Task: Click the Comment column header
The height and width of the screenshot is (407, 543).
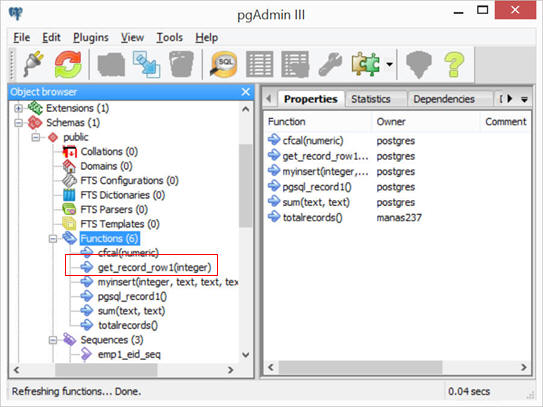Action: [505, 122]
